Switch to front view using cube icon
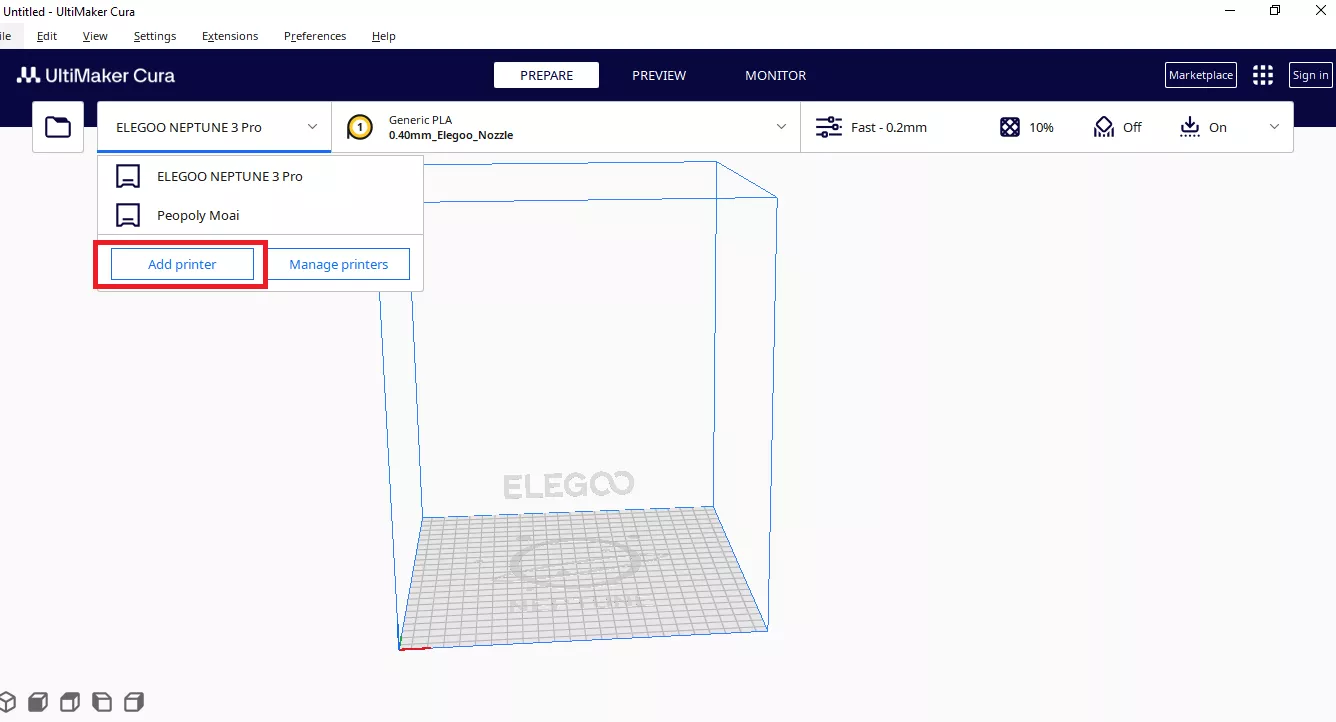 pyautogui.click(x=37, y=701)
